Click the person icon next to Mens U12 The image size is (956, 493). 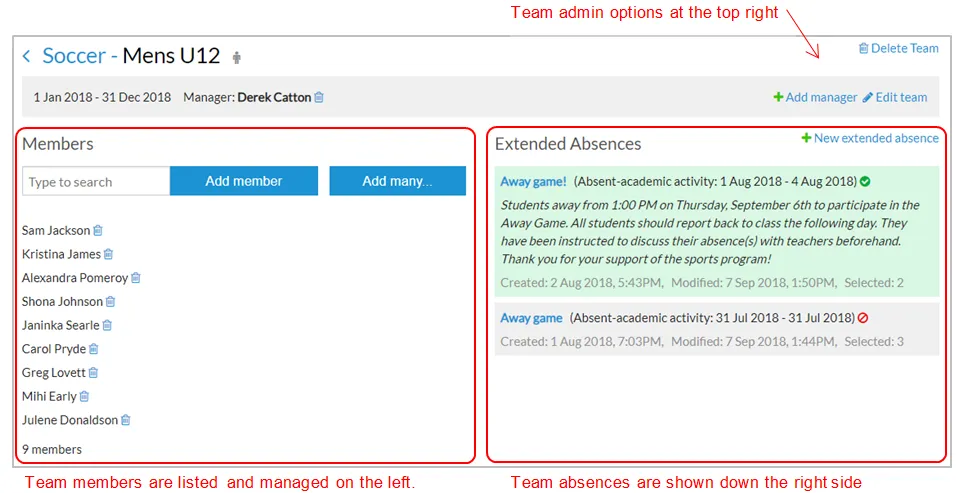pyautogui.click(x=237, y=58)
